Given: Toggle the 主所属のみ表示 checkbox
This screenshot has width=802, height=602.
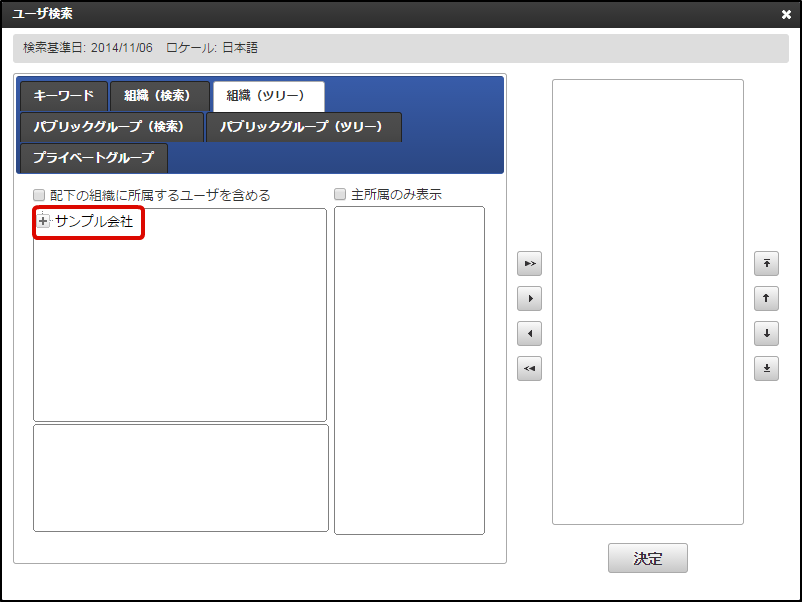Looking at the screenshot, I should click(340, 194).
